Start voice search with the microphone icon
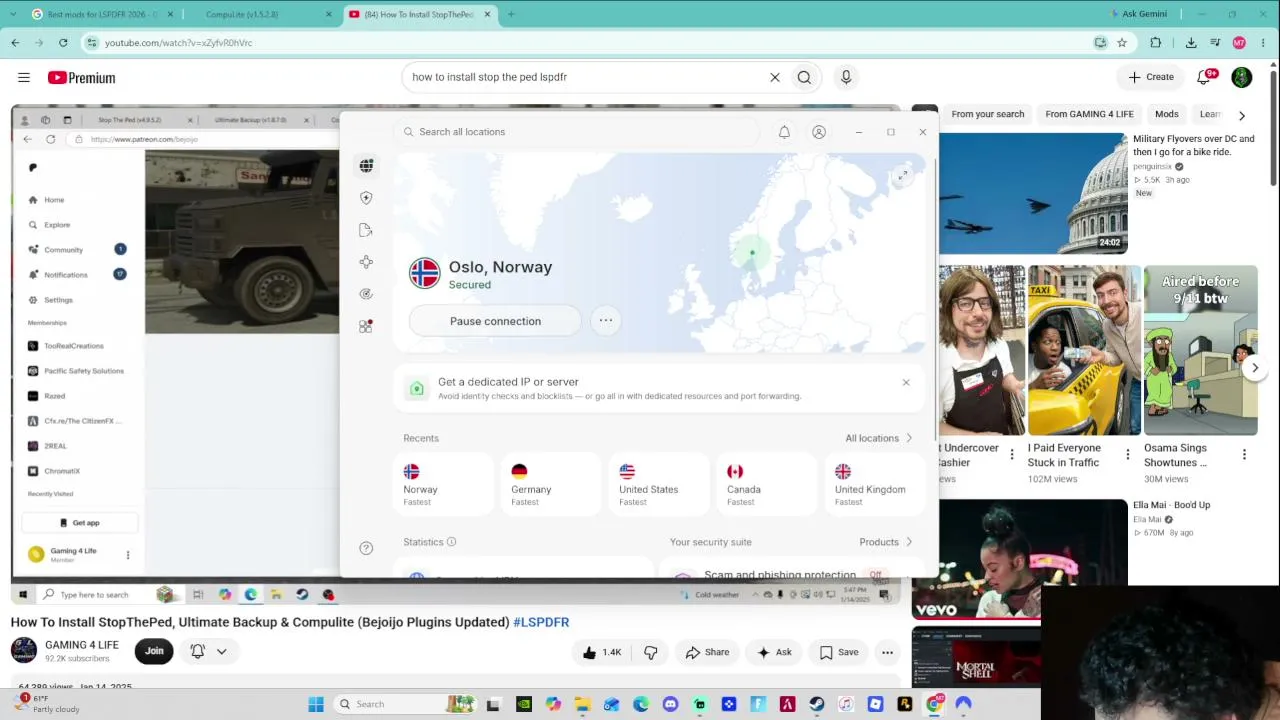The image size is (1280, 720). (x=846, y=77)
